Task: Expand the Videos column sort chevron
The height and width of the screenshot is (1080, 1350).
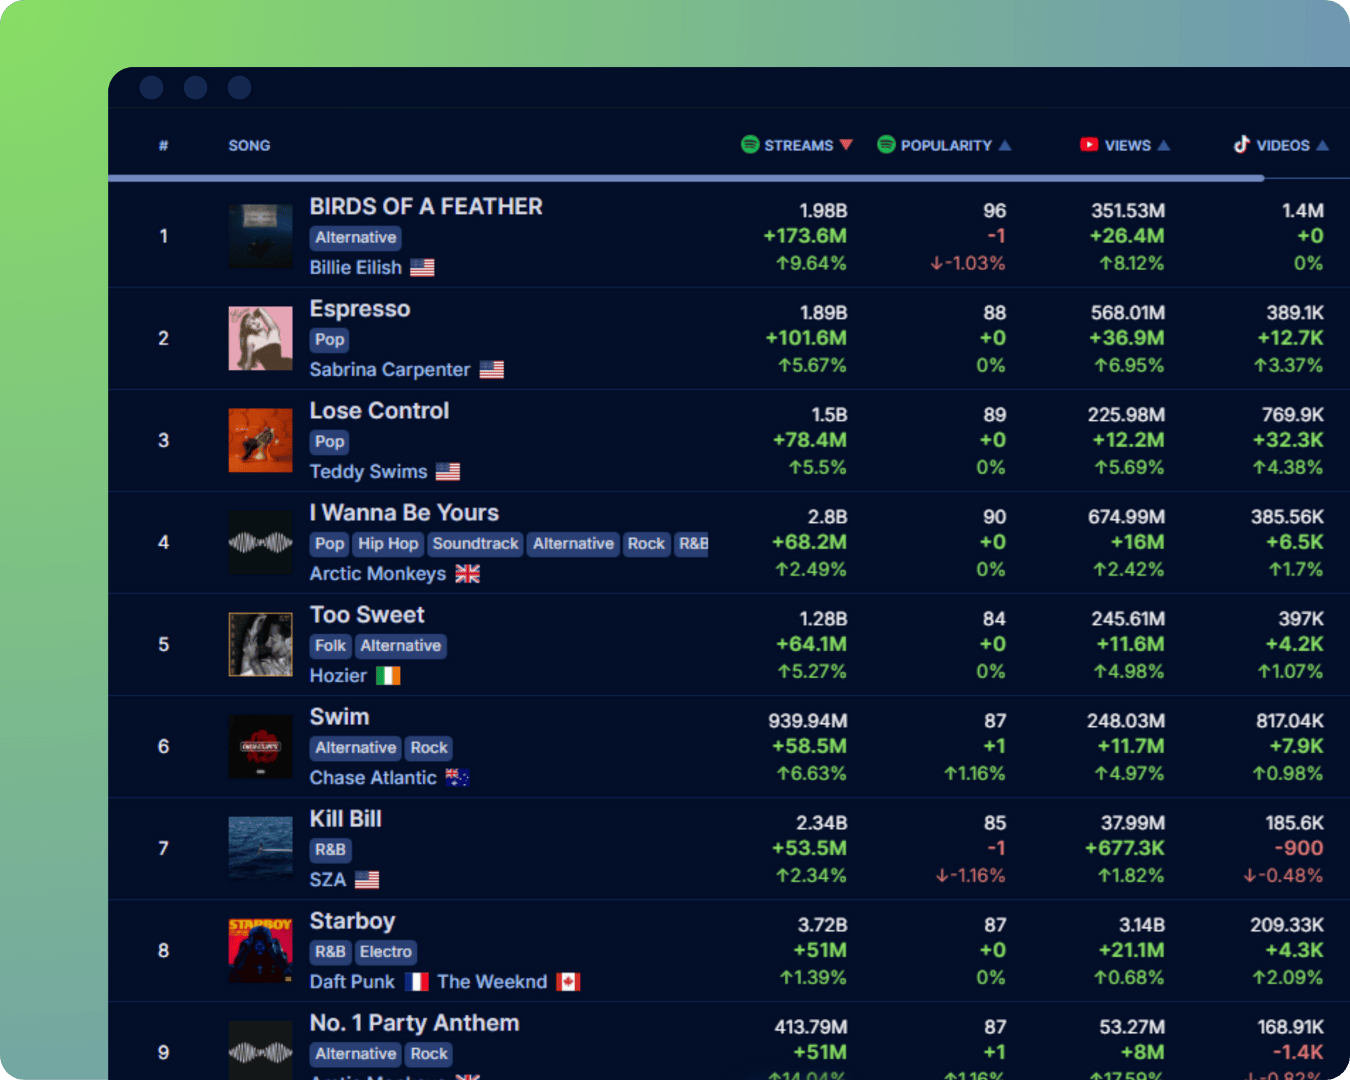Action: [1320, 144]
